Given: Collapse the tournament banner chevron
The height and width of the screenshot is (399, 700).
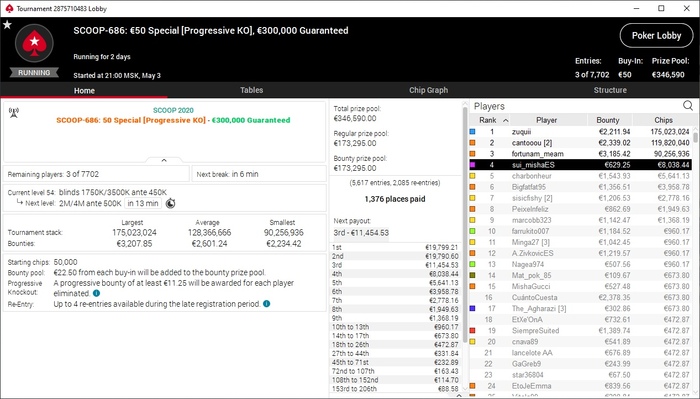Looking at the screenshot, I should (x=164, y=160).
